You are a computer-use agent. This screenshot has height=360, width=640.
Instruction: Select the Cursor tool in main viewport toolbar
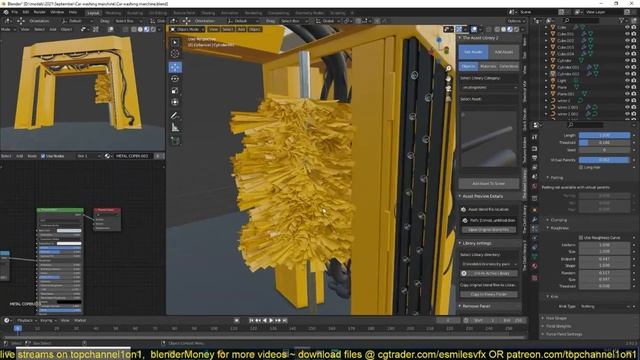(175, 53)
